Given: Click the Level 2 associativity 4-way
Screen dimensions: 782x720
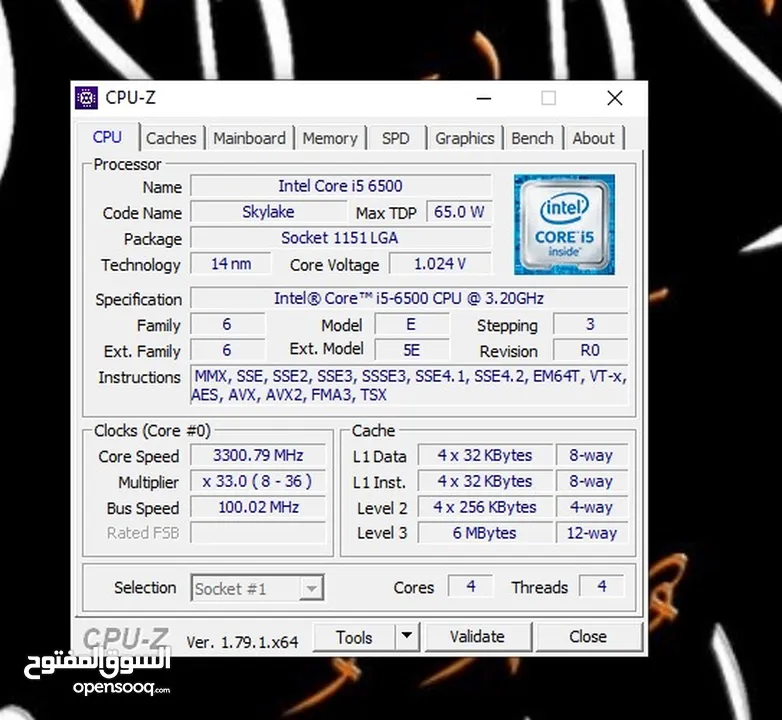Looking at the screenshot, I should point(591,507).
